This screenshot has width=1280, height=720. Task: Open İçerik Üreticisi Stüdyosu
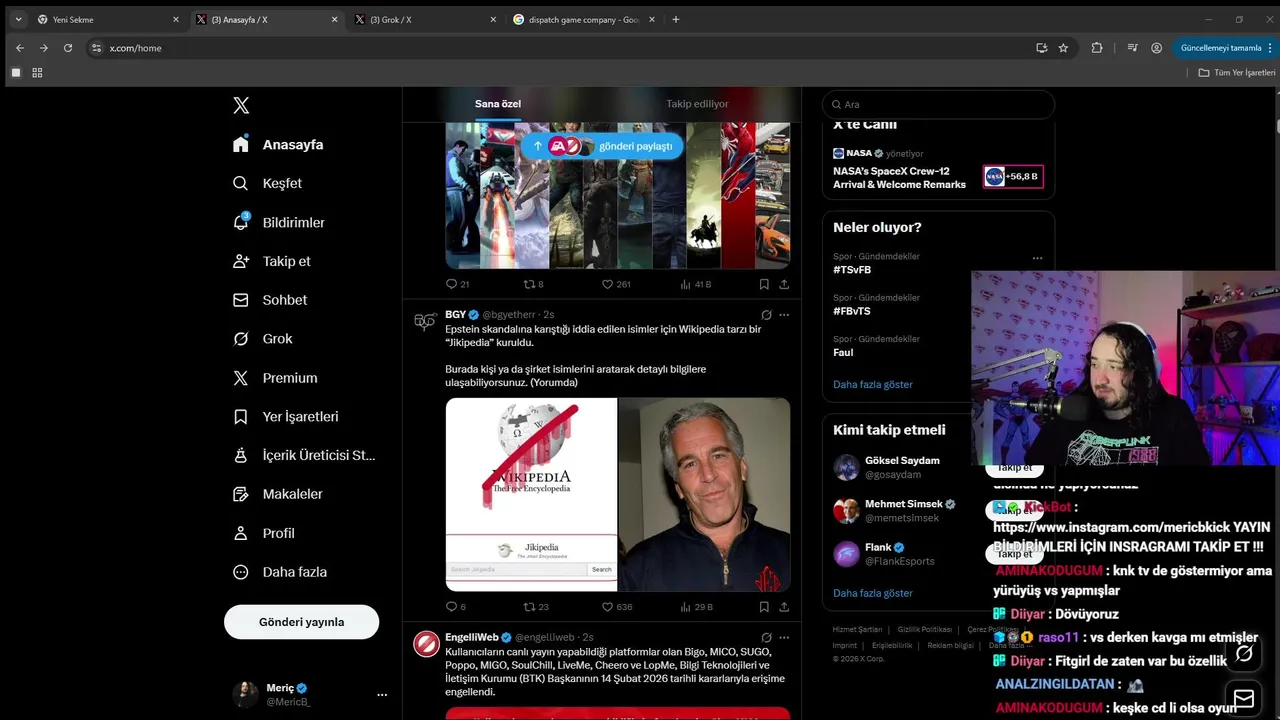(303, 455)
